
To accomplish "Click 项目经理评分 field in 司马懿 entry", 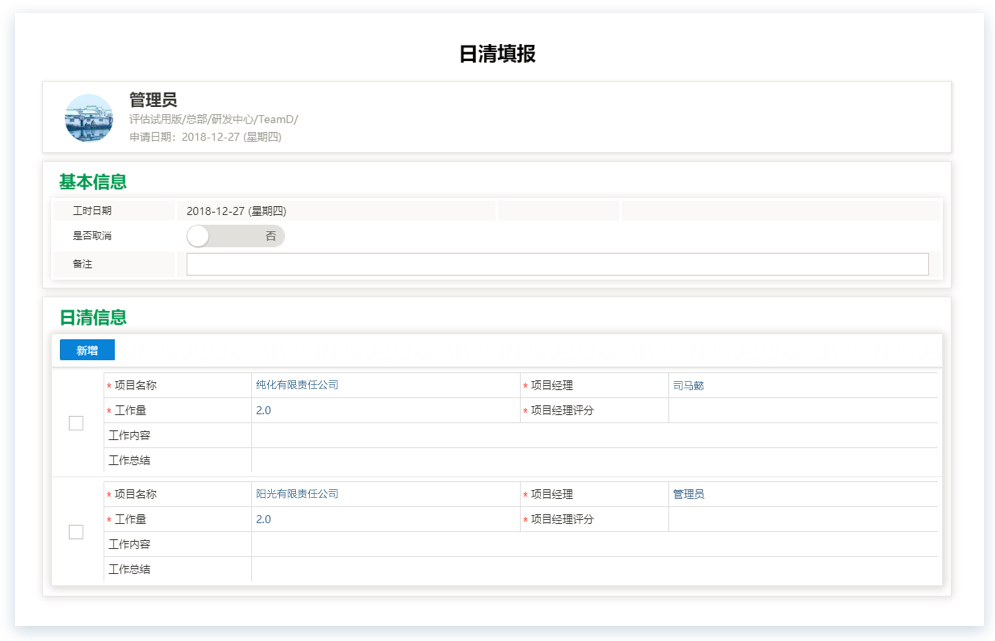I will pos(803,410).
